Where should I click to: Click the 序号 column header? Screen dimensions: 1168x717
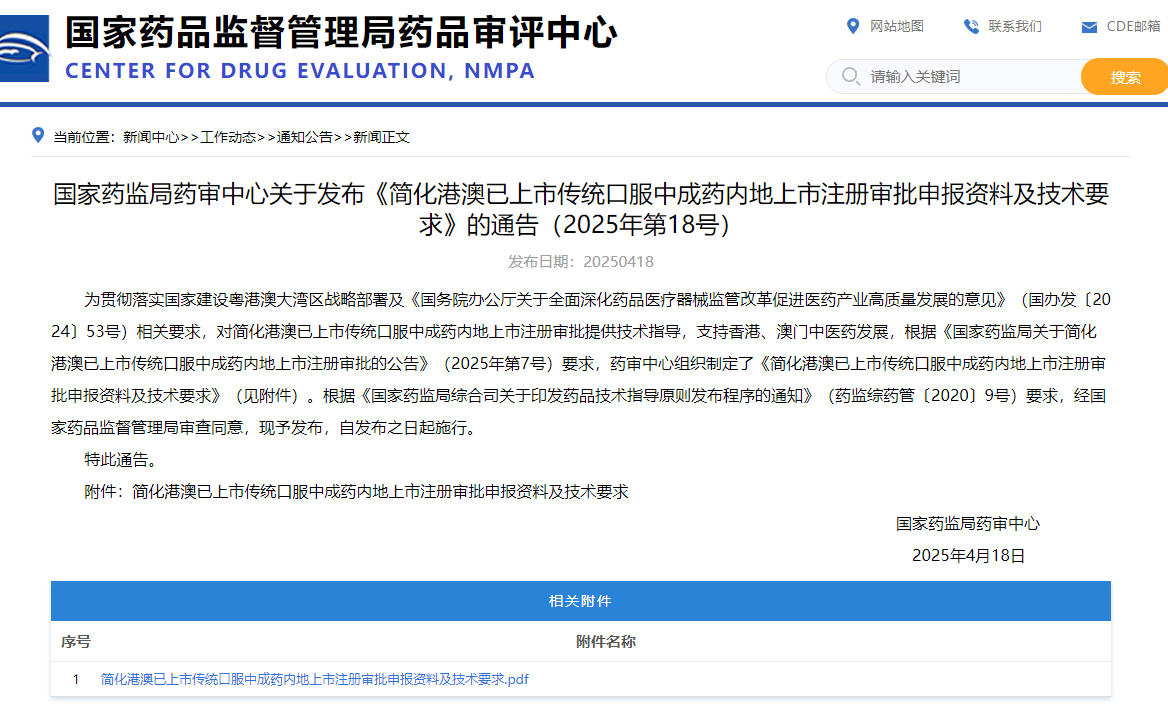click(76, 641)
